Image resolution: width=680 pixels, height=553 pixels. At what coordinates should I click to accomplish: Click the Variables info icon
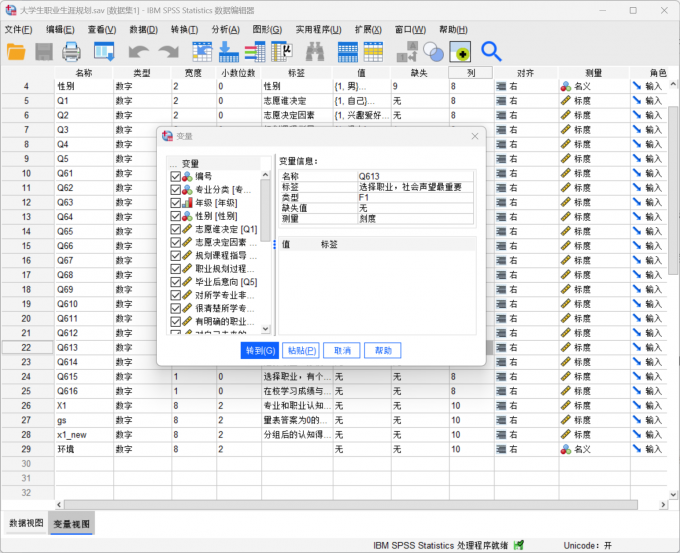pos(255,52)
